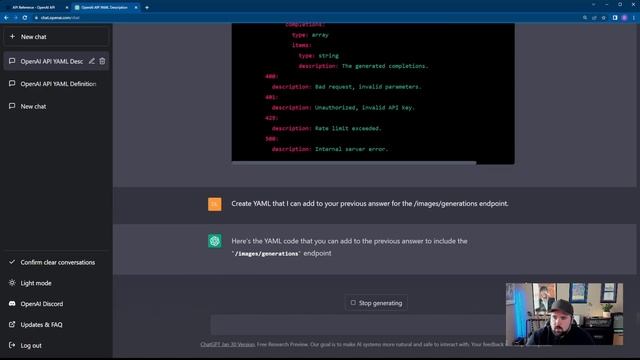The width and height of the screenshot is (640, 360).
Task: Open Updates & FAQ
Action: click(56, 324)
